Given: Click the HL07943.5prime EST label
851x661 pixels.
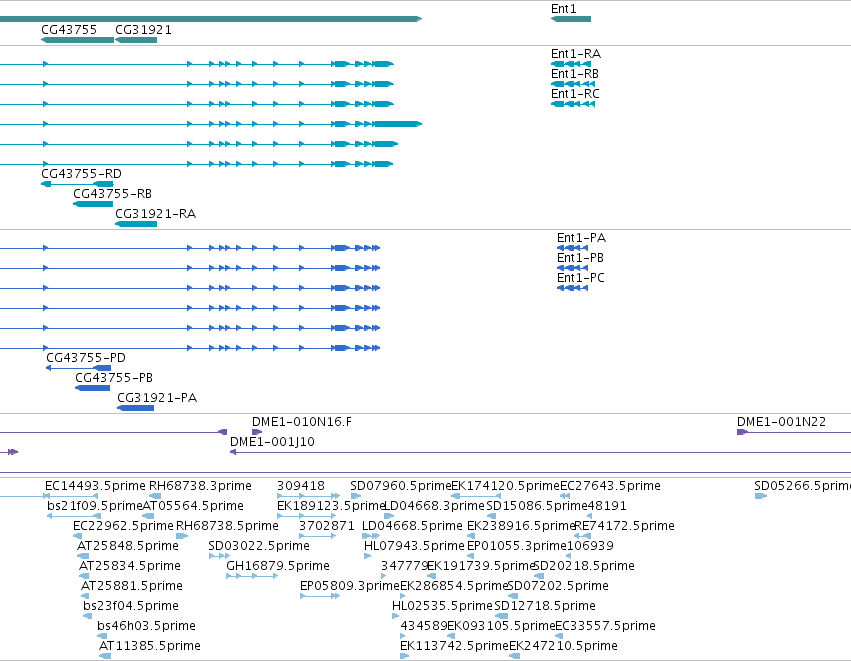Looking at the screenshot, I should (414, 546).
